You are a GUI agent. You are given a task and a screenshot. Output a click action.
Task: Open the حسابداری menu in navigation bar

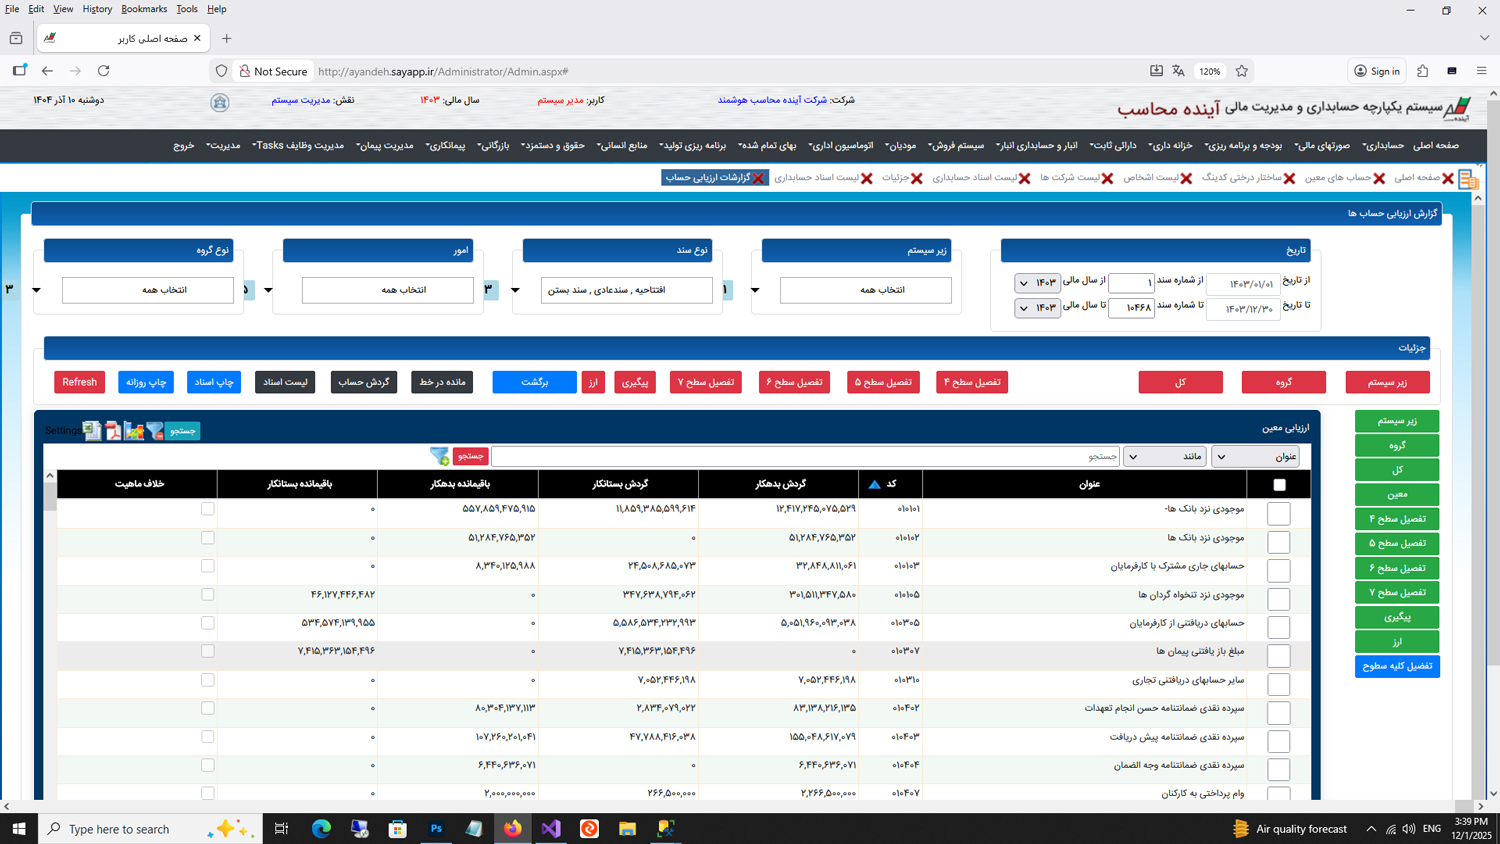1383,146
